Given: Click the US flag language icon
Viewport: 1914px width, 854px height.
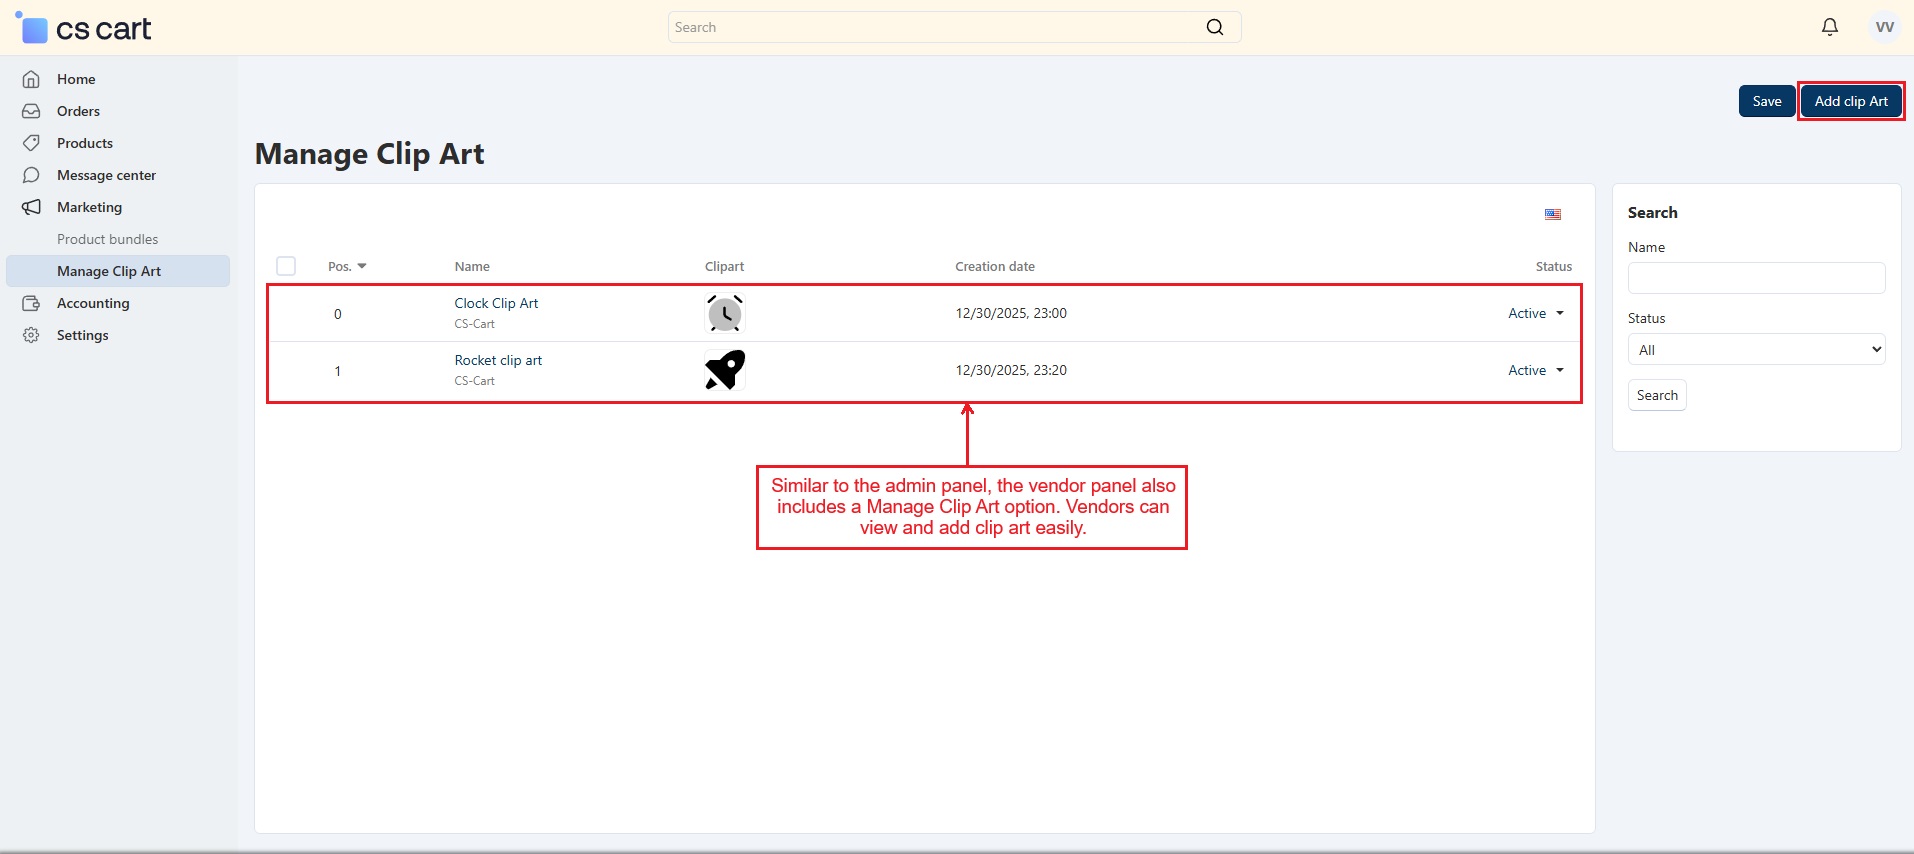Looking at the screenshot, I should [1552, 214].
